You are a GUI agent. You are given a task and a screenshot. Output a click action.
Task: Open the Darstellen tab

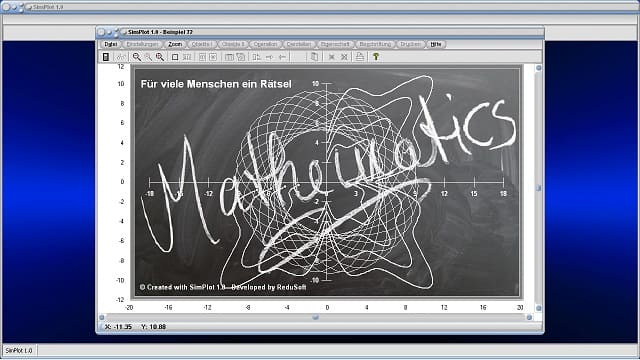pos(299,44)
